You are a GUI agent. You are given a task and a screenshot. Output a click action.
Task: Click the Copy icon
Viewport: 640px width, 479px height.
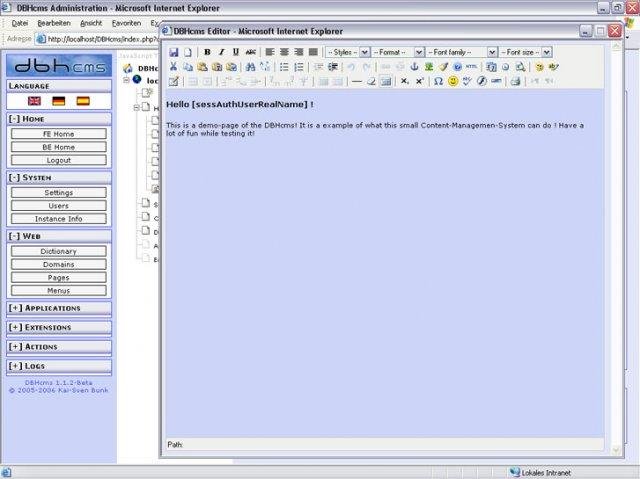pos(188,67)
